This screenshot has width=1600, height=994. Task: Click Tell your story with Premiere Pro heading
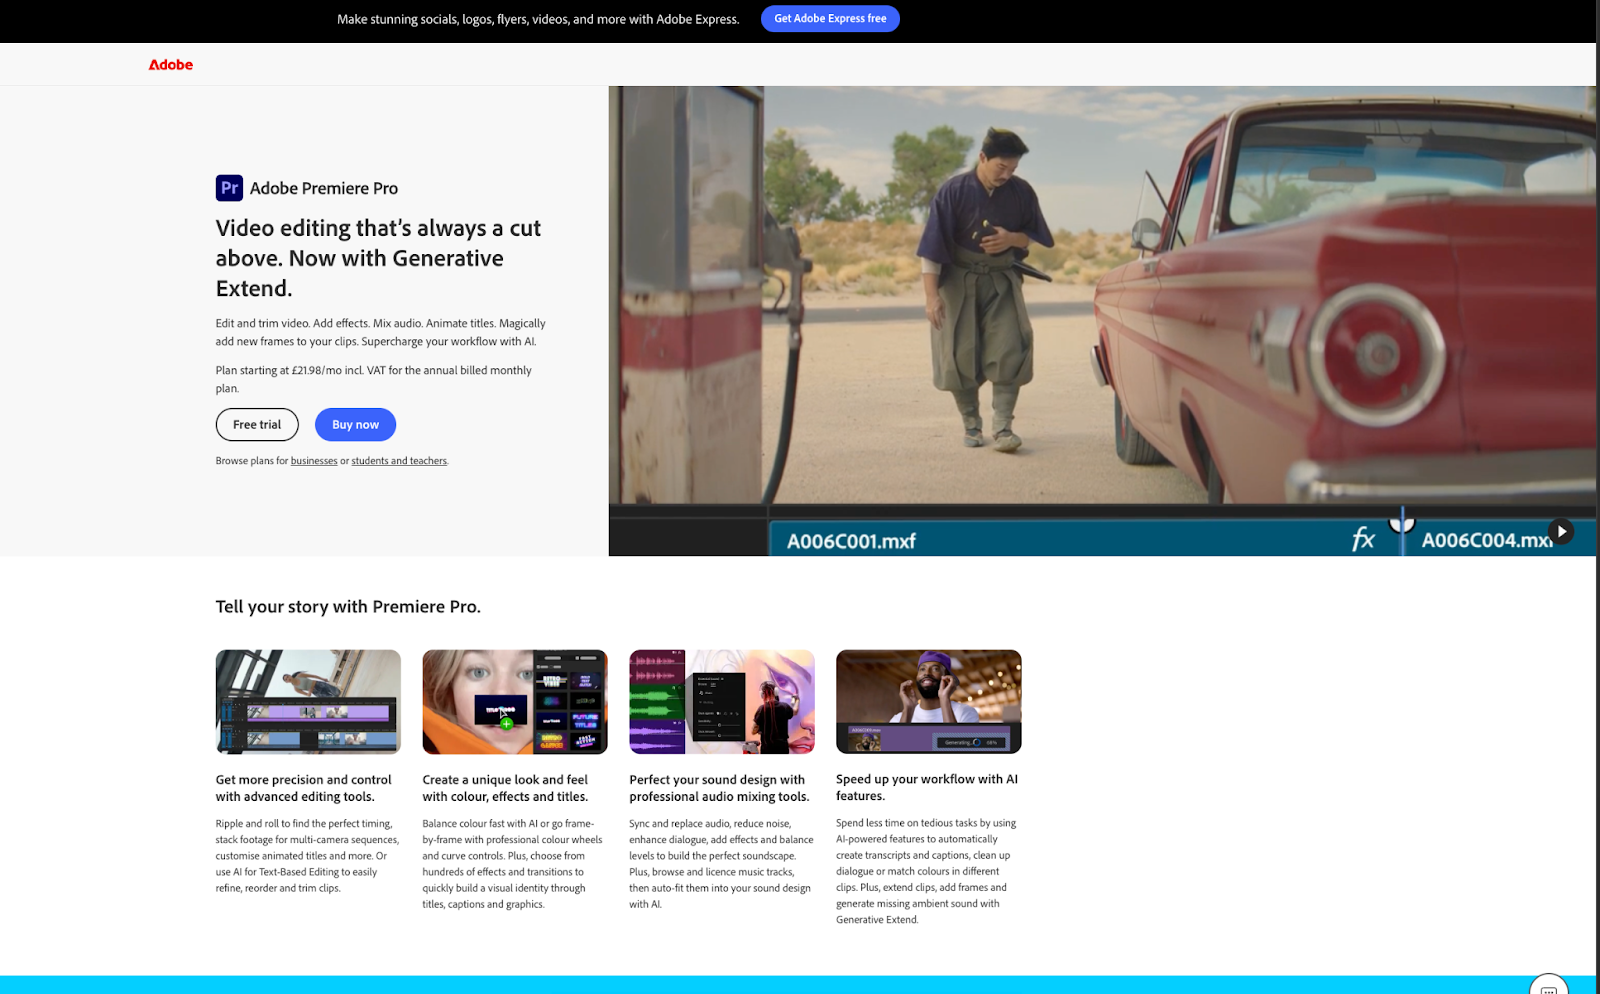348,607
